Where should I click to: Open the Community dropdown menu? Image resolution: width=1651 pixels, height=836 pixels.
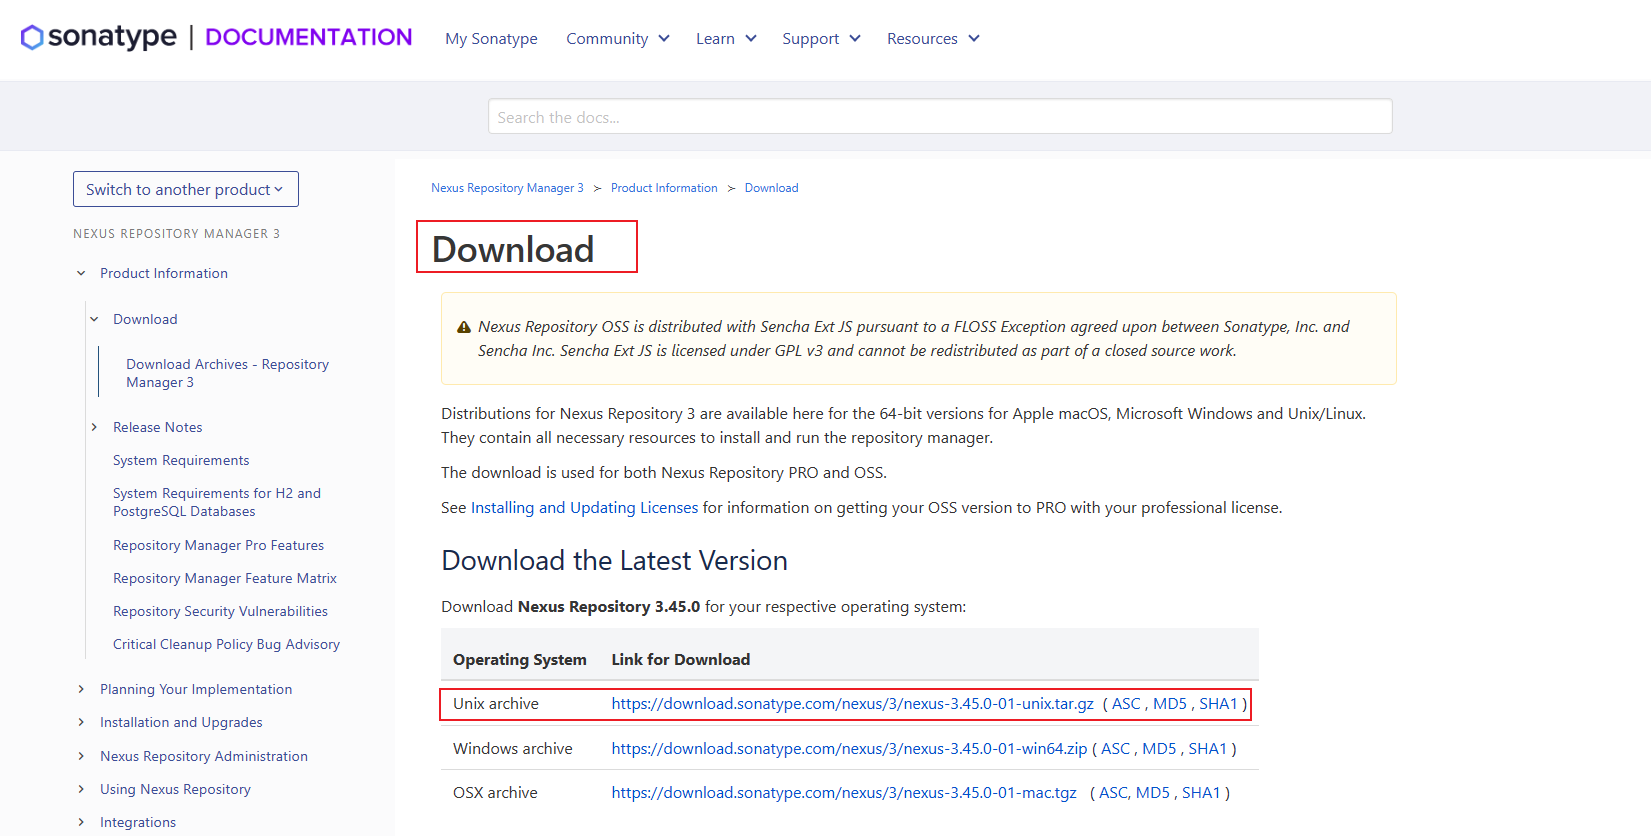point(618,39)
